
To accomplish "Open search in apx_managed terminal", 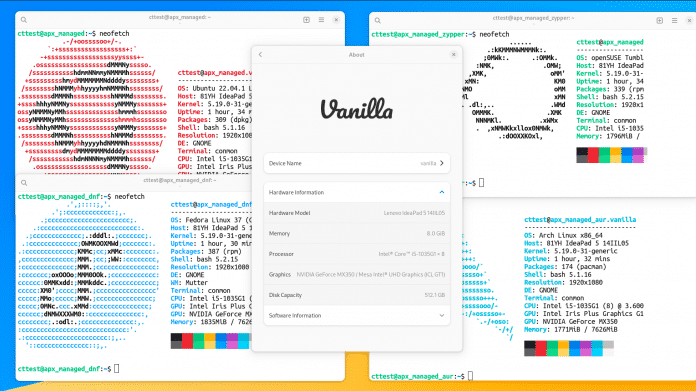I will 24,20.
